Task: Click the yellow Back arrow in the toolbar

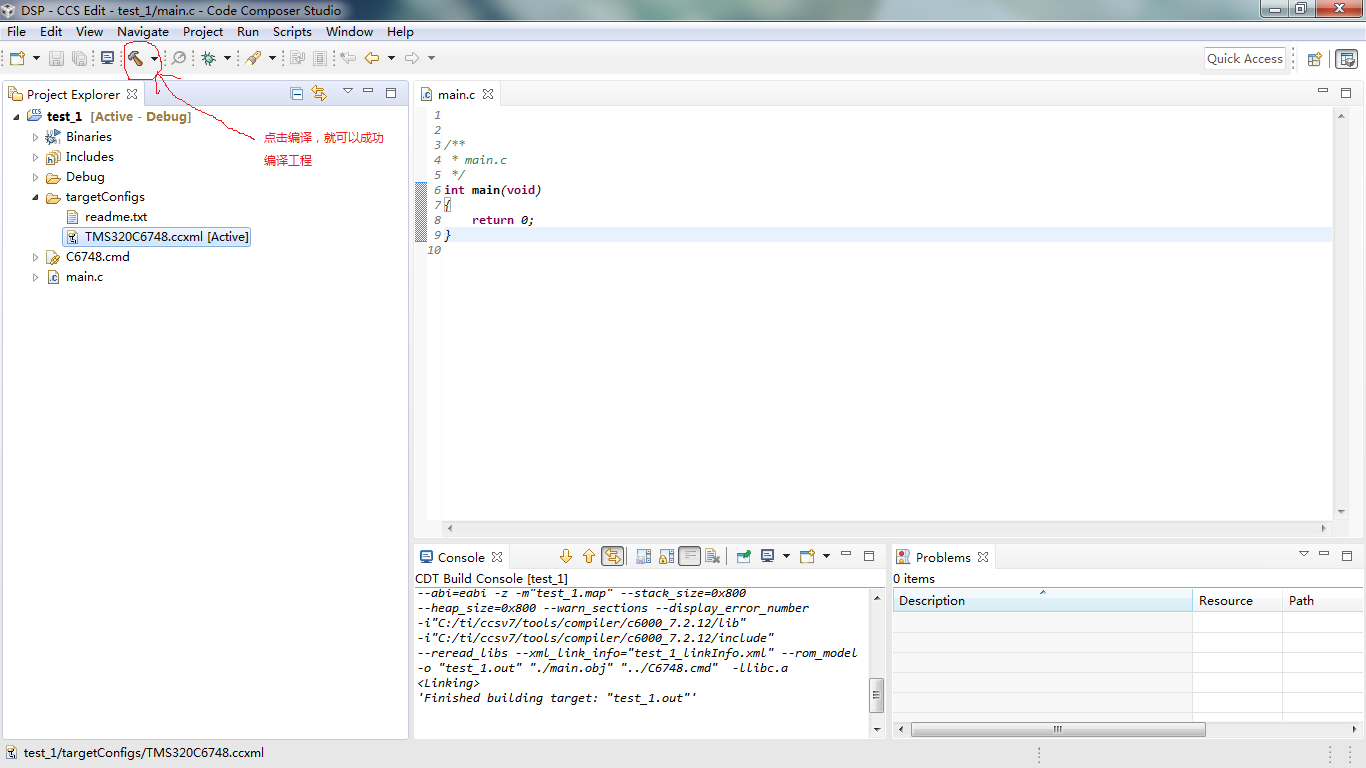Action: coord(372,58)
